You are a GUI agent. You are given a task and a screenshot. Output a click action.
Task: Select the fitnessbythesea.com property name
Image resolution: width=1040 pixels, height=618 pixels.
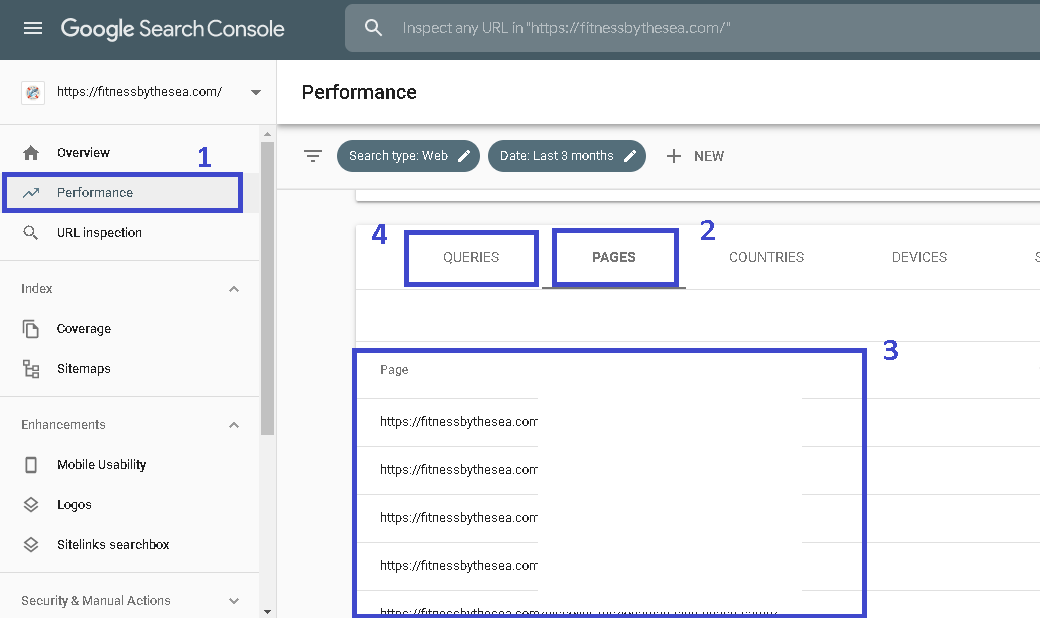pyautogui.click(x=139, y=92)
